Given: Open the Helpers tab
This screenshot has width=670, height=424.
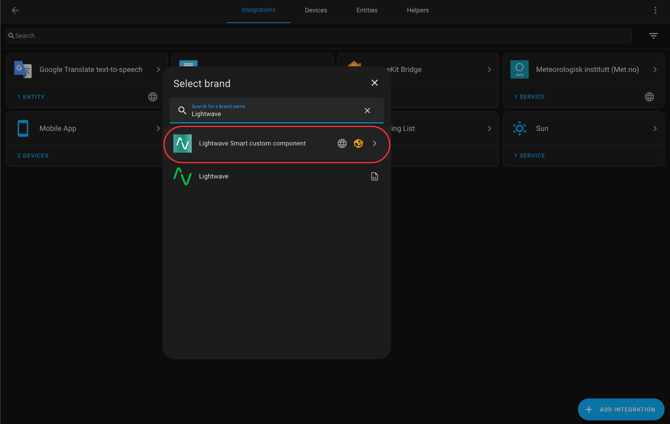Looking at the screenshot, I should pos(417,10).
